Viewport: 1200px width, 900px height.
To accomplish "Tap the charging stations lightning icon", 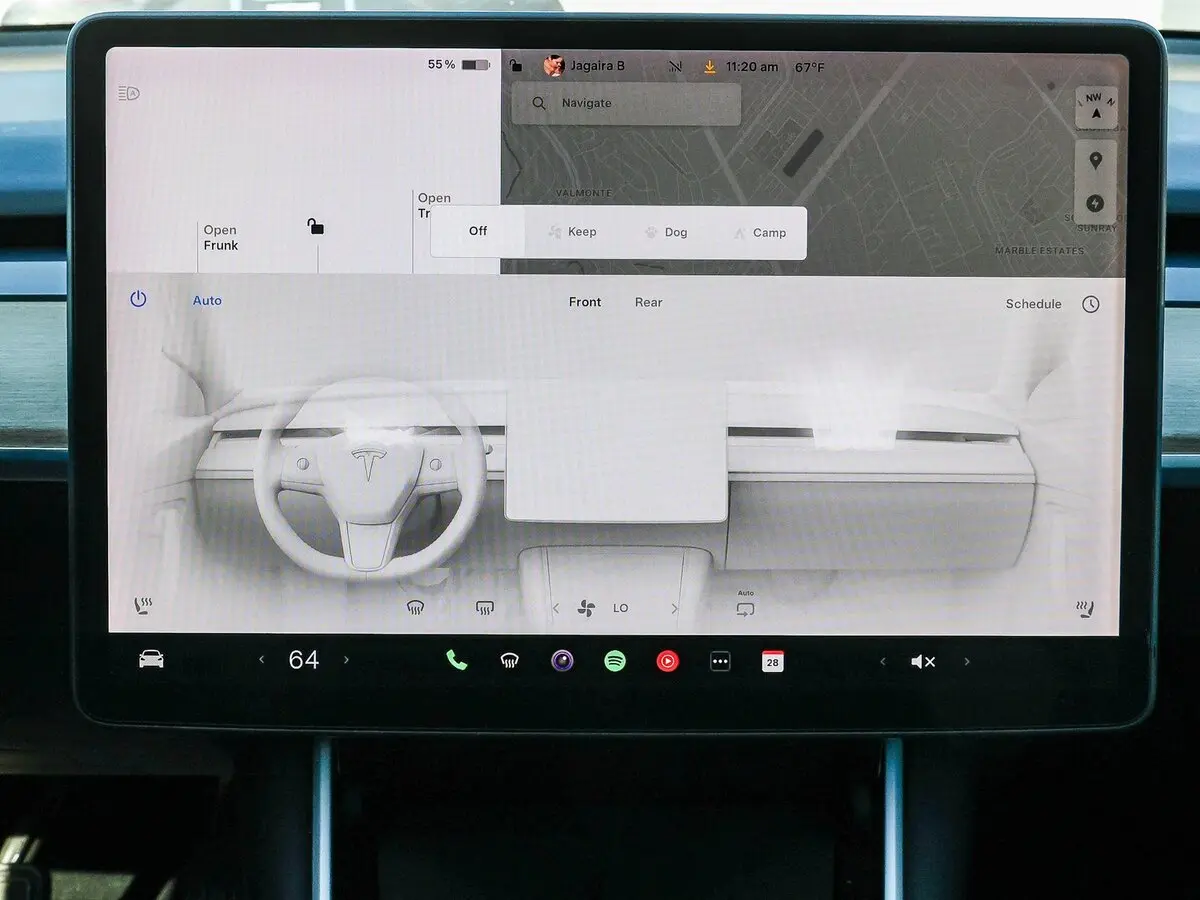I will [x=1095, y=204].
